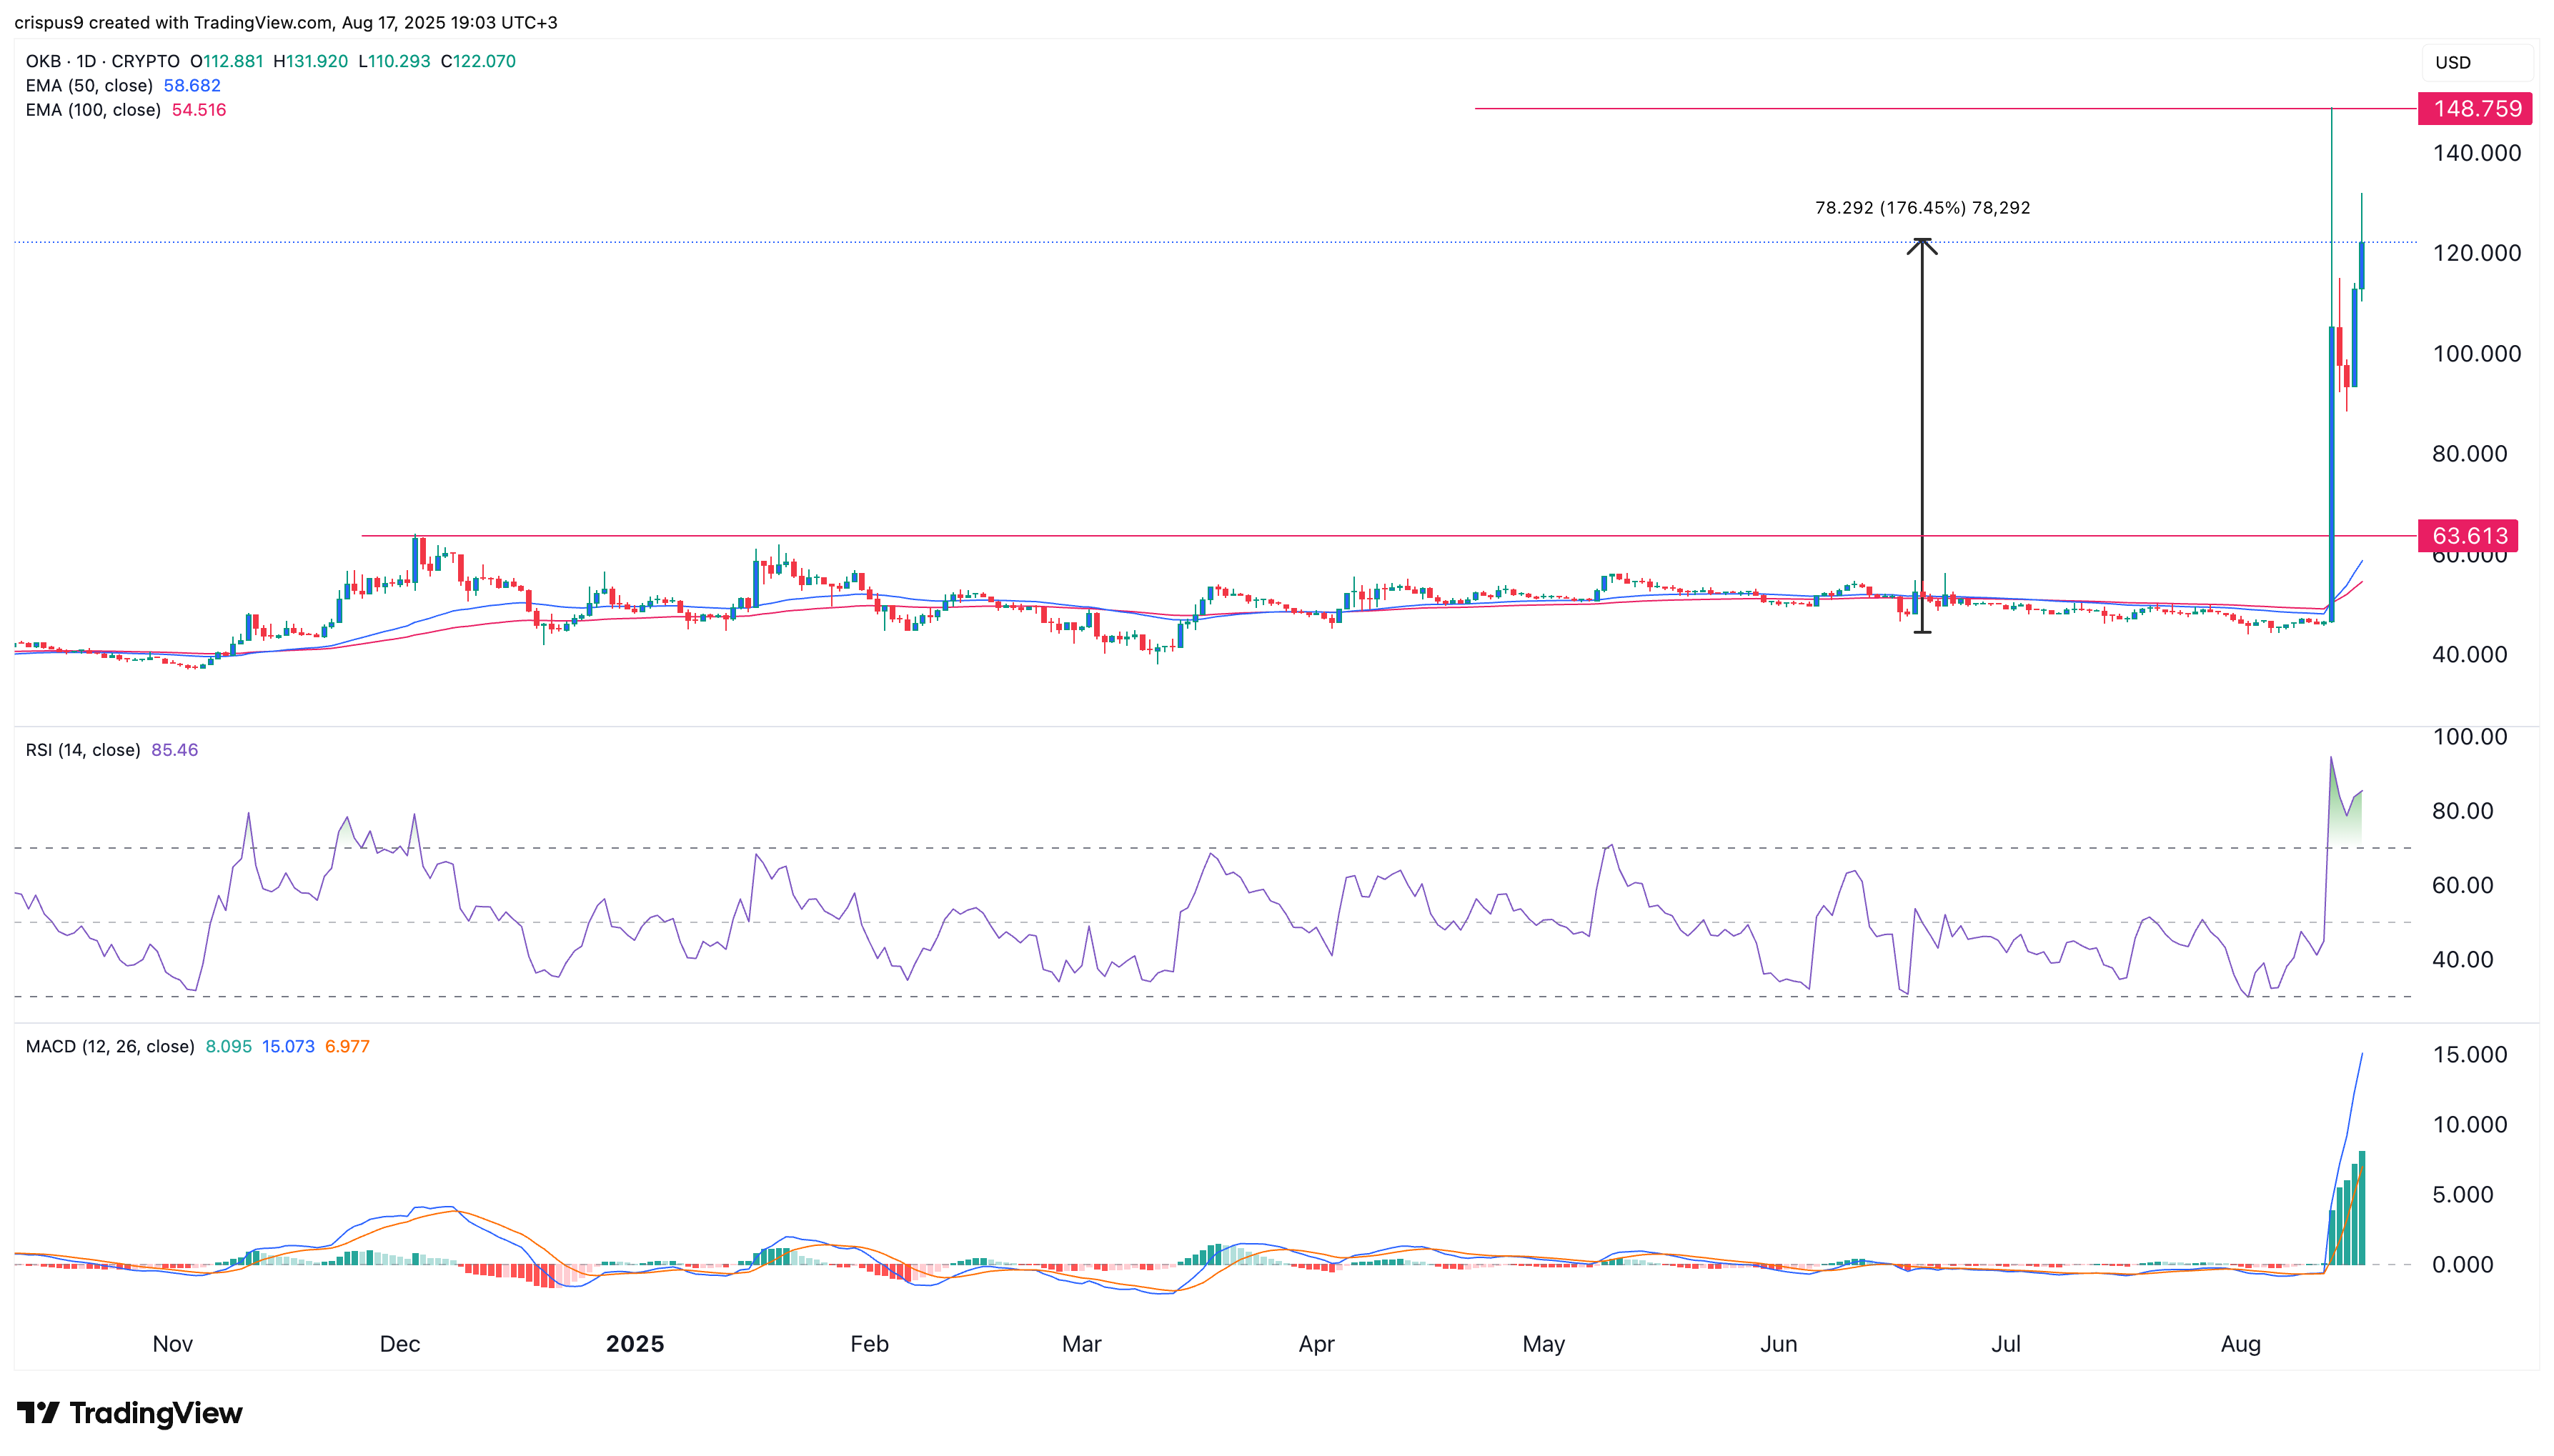Click the MACD 5.000 axis label

2462,1195
